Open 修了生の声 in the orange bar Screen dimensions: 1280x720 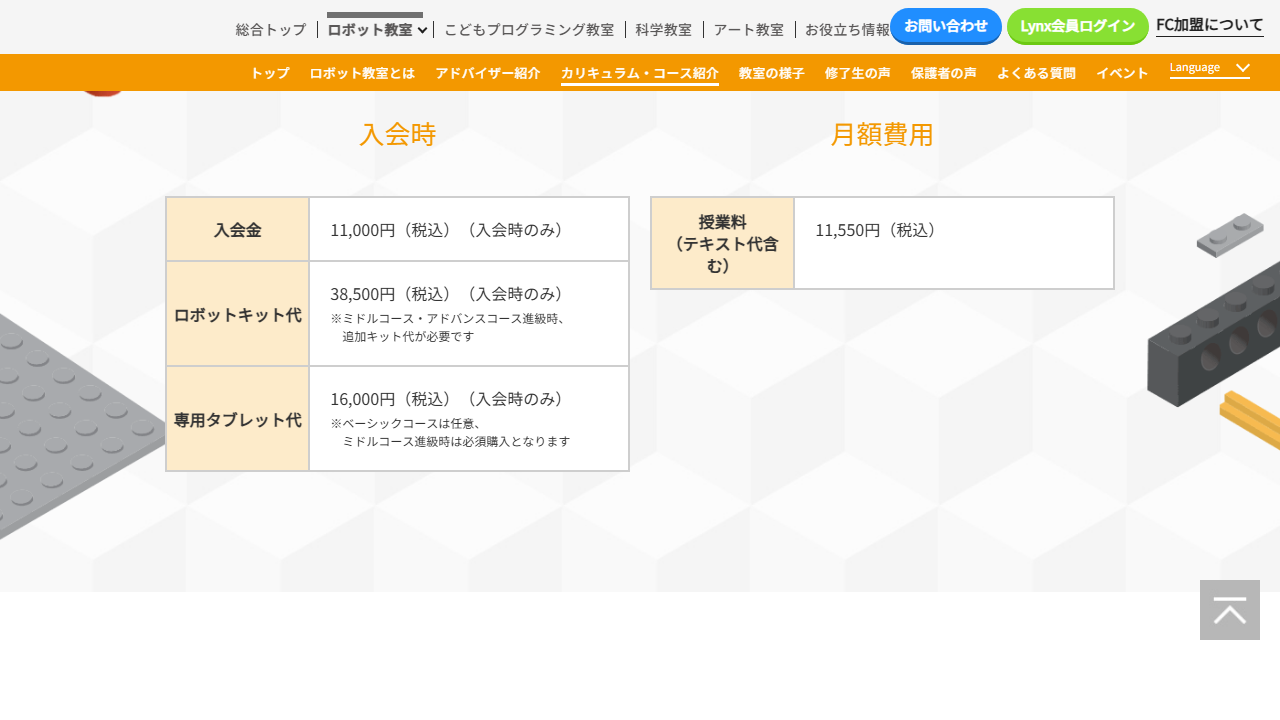pos(858,73)
